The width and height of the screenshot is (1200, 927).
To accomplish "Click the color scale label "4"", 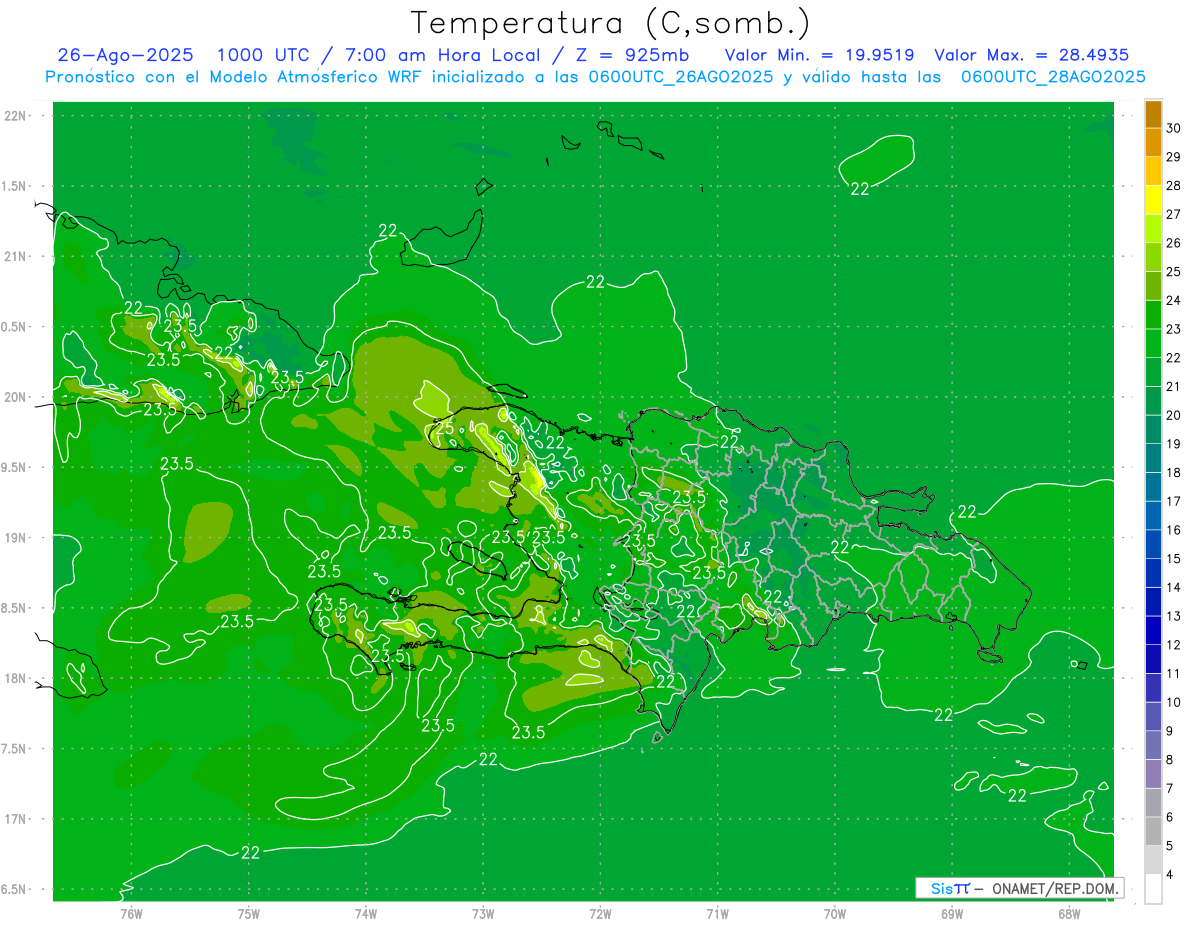I will pos(1171,874).
